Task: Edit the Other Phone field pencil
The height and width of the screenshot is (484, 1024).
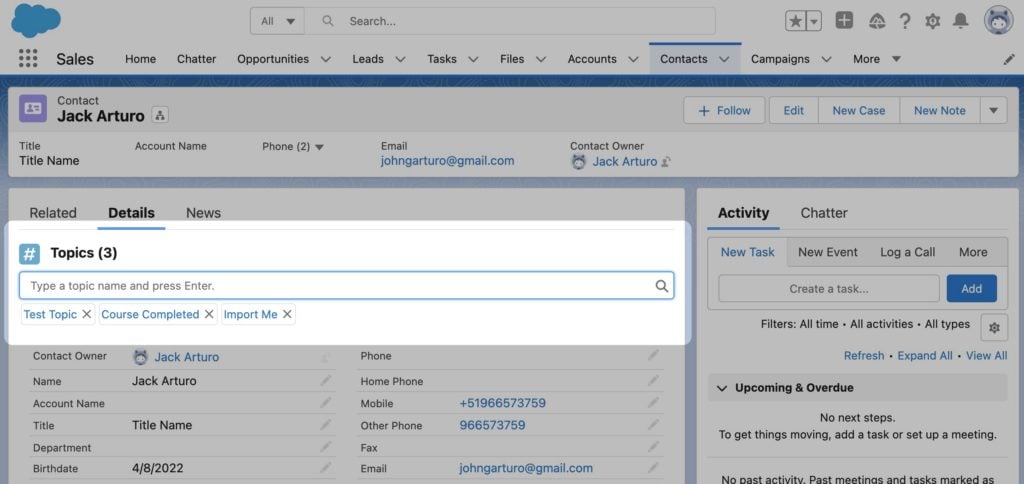Action: tap(653, 425)
